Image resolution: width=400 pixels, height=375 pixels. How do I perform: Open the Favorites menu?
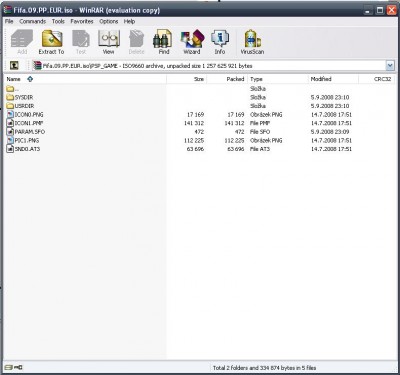(x=82, y=21)
